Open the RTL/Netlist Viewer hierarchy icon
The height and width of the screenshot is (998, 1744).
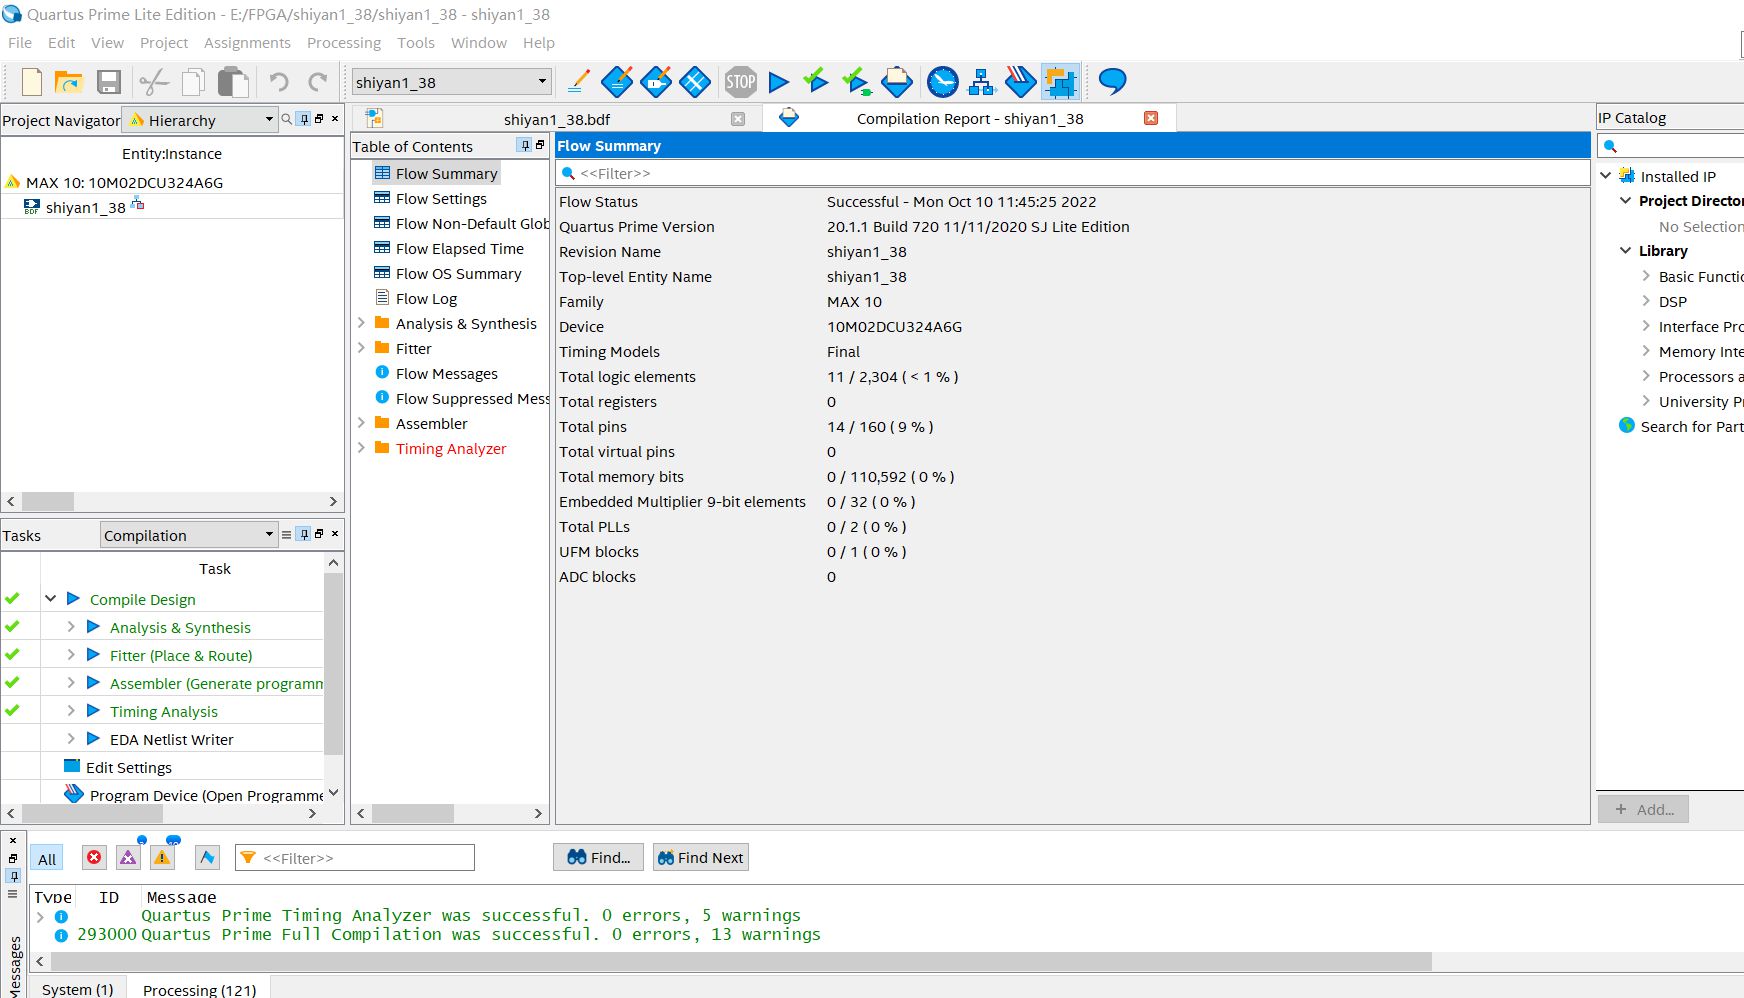(x=982, y=82)
